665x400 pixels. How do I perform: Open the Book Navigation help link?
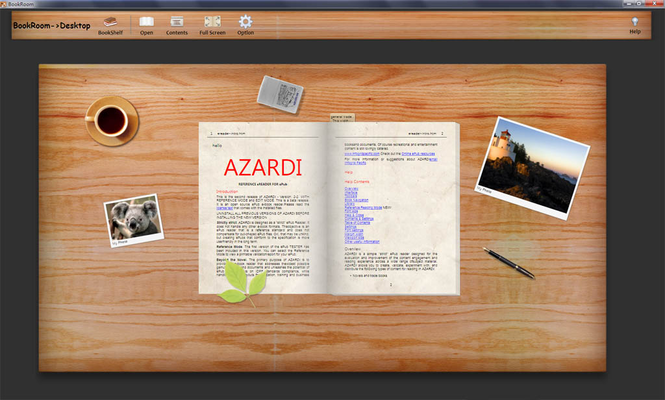(x=356, y=200)
